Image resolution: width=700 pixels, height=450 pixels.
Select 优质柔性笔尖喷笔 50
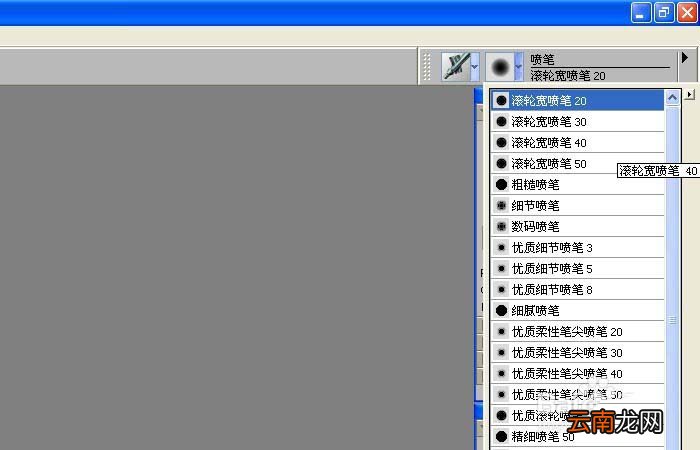pos(577,394)
